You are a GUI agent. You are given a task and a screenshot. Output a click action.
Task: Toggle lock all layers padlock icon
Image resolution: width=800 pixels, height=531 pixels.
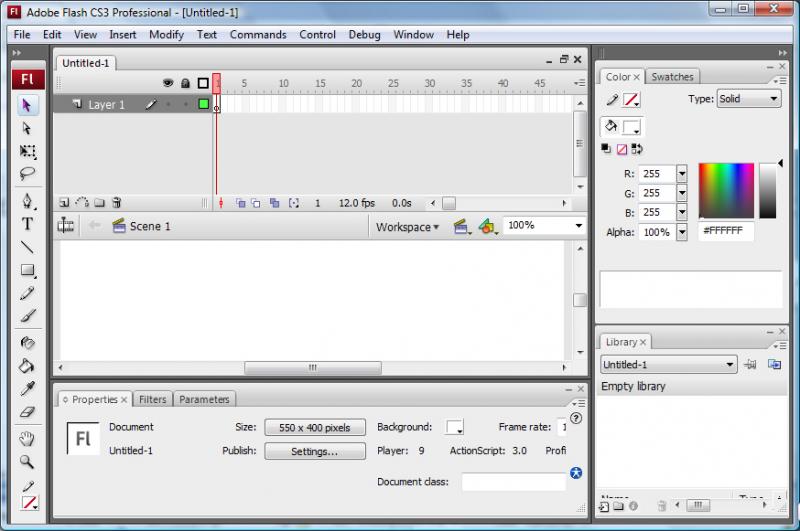[x=186, y=83]
